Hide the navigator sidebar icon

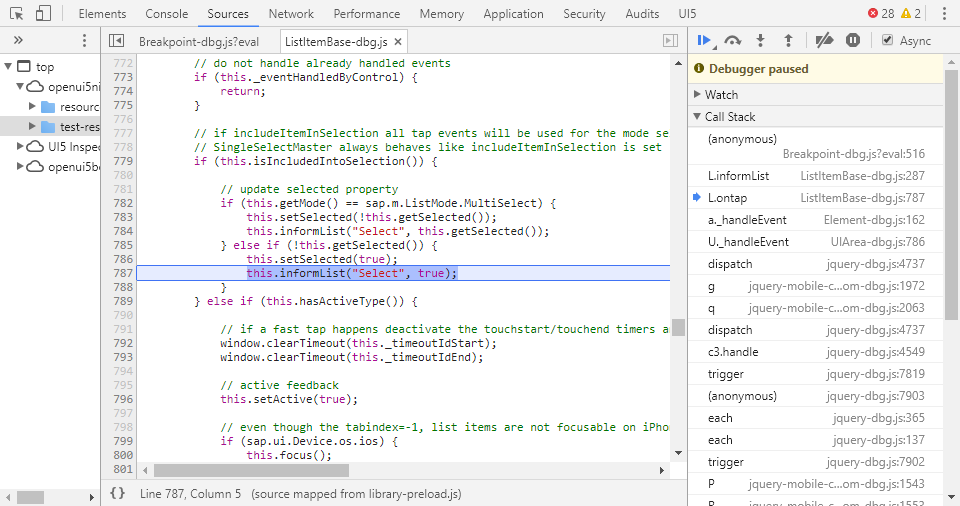pyautogui.click(x=116, y=40)
